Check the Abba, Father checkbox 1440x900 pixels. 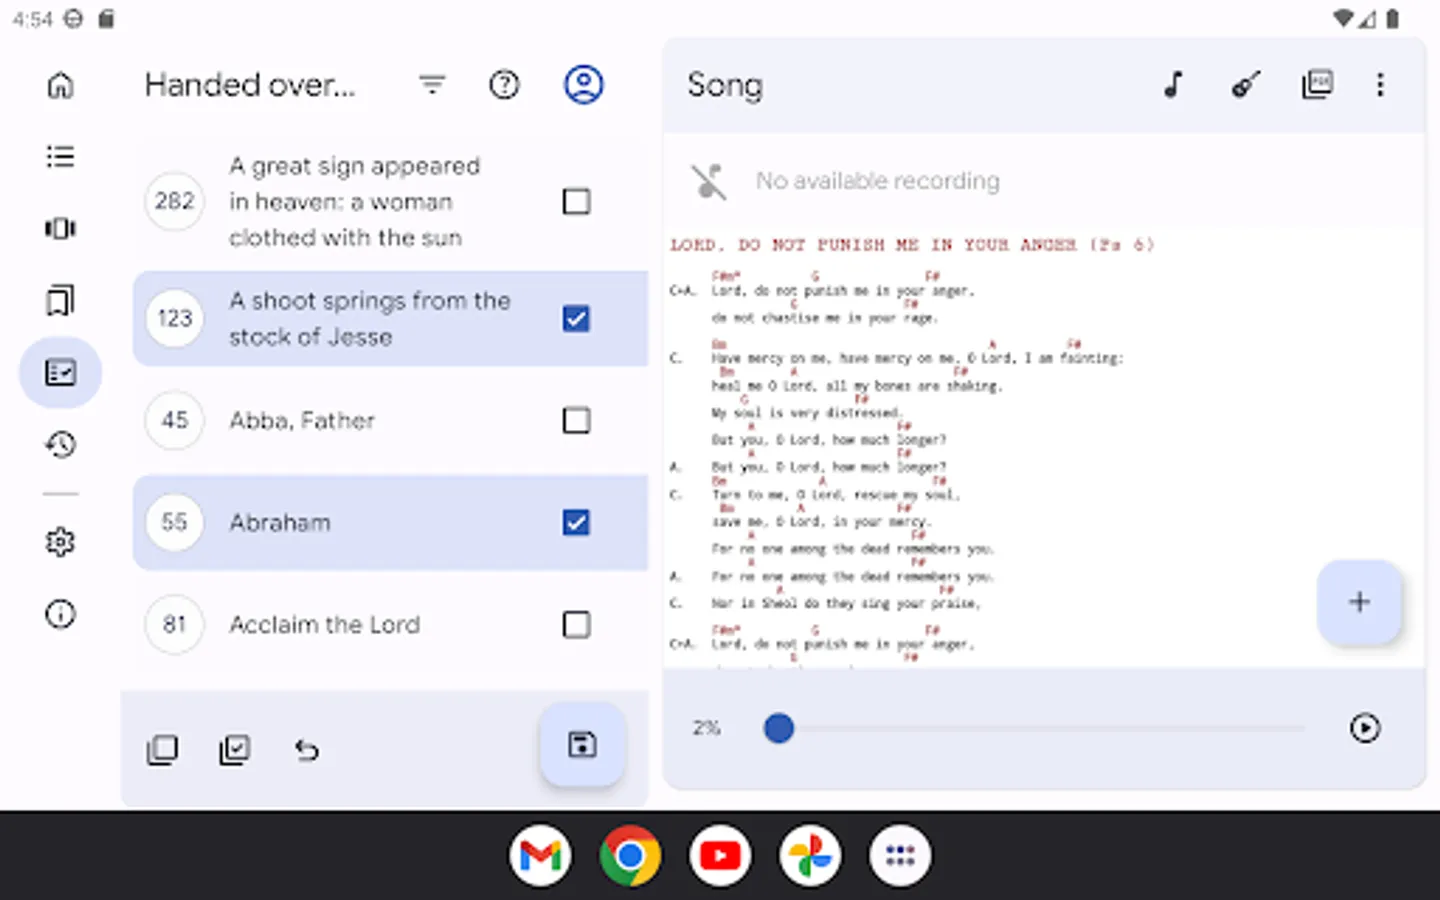click(x=576, y=420)
